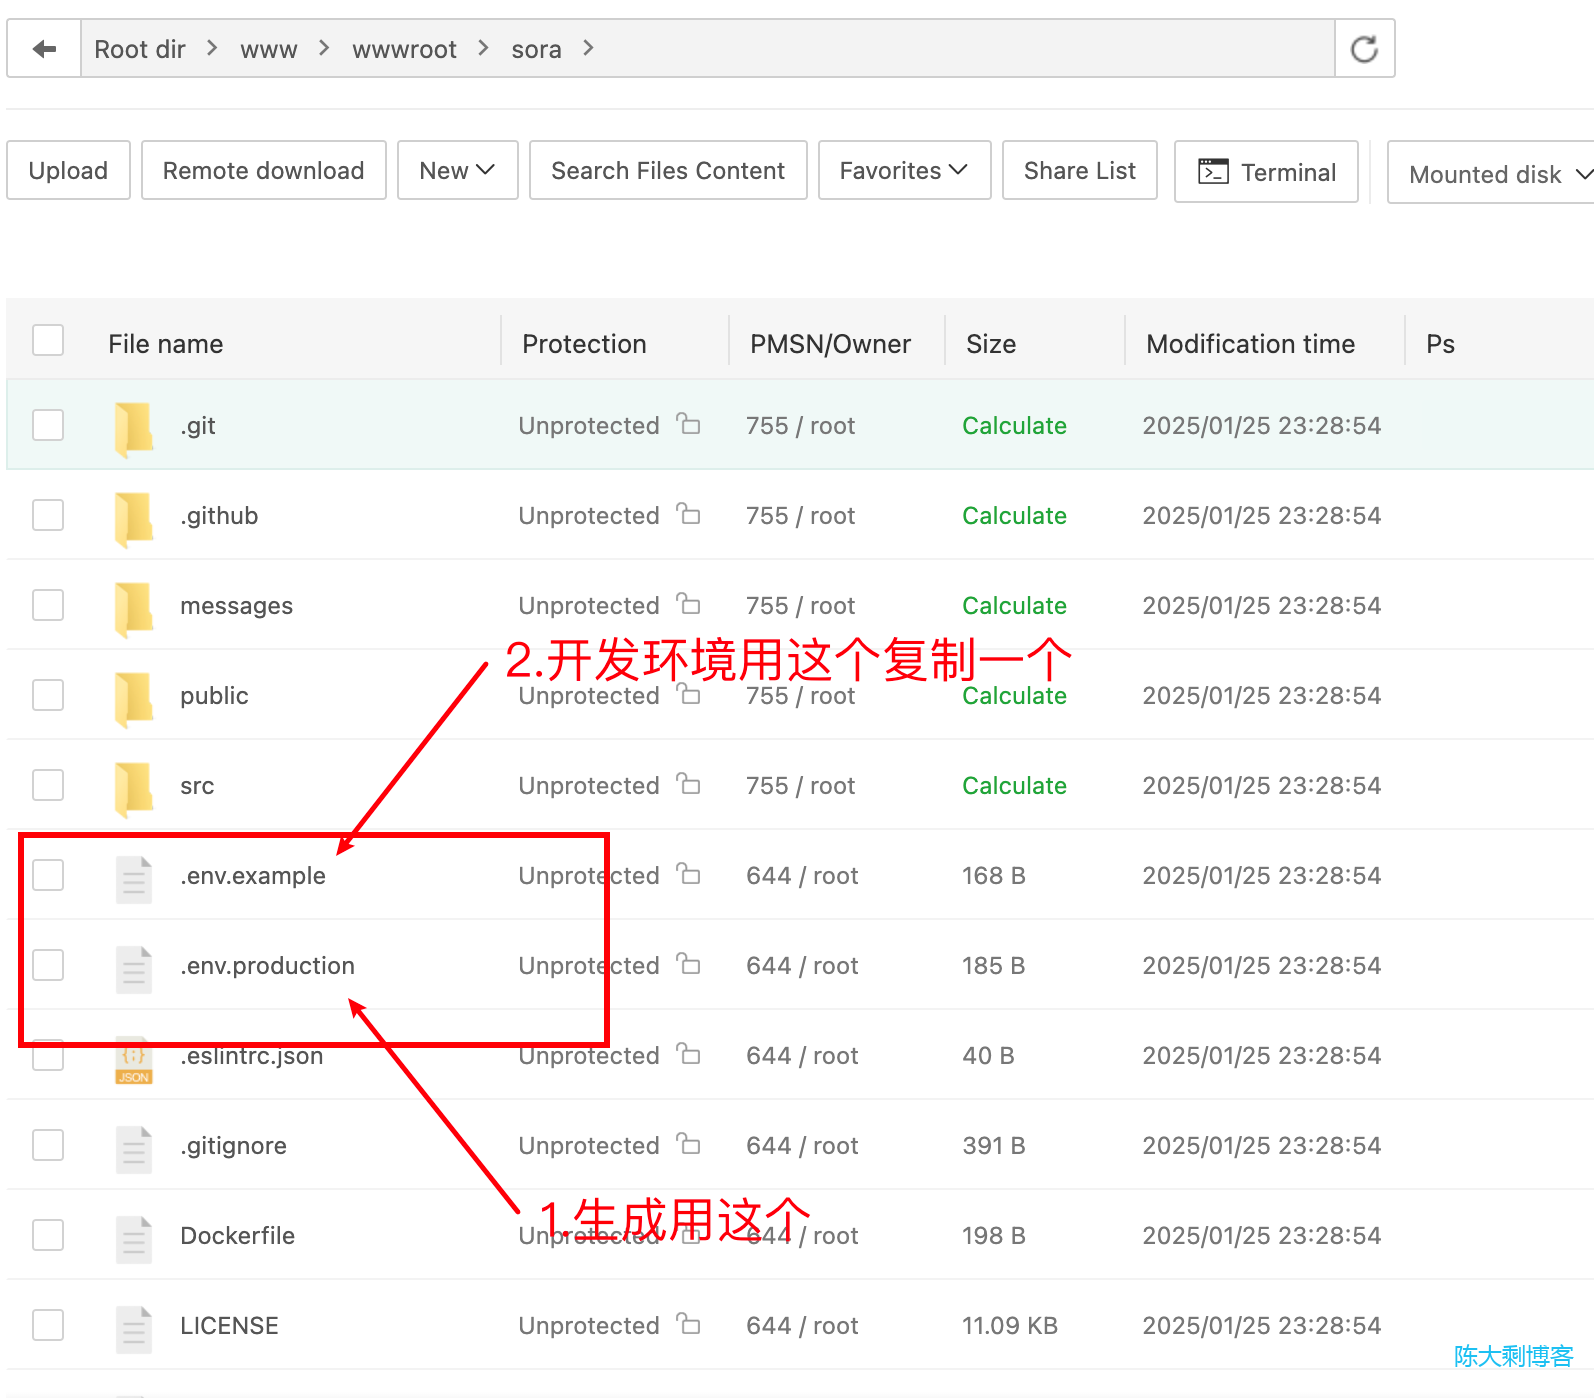Viewport: 1594px width, 1398px height.
Task: Calculate size of src folder
Action: (x=1014, y=786)
